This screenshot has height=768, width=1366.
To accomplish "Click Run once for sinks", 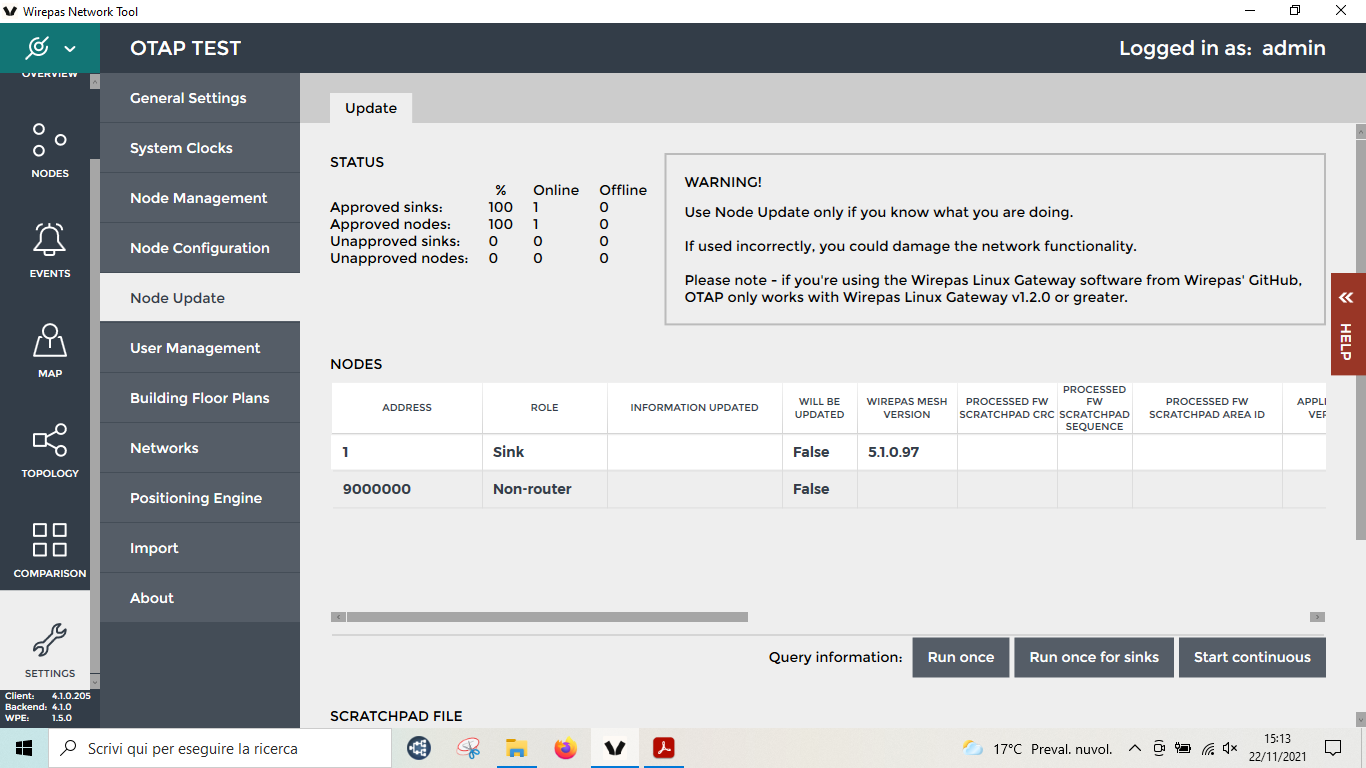I will (x=1094, y=657).
